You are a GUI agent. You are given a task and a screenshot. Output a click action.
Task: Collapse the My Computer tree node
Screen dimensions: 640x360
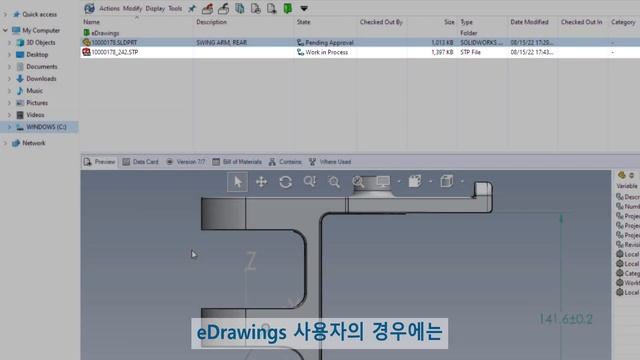(x=5, y=30)
